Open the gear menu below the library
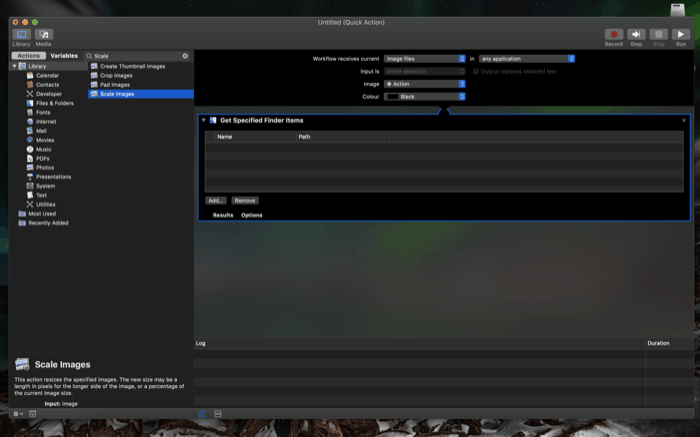The image size is (700, 437). 18,414
